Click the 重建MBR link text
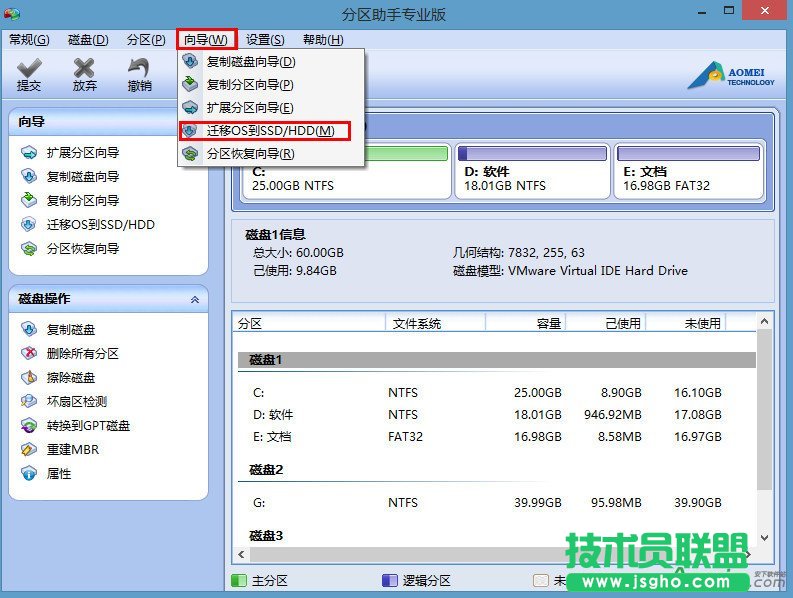Screen dimensions: 793x598 (73, 449)
